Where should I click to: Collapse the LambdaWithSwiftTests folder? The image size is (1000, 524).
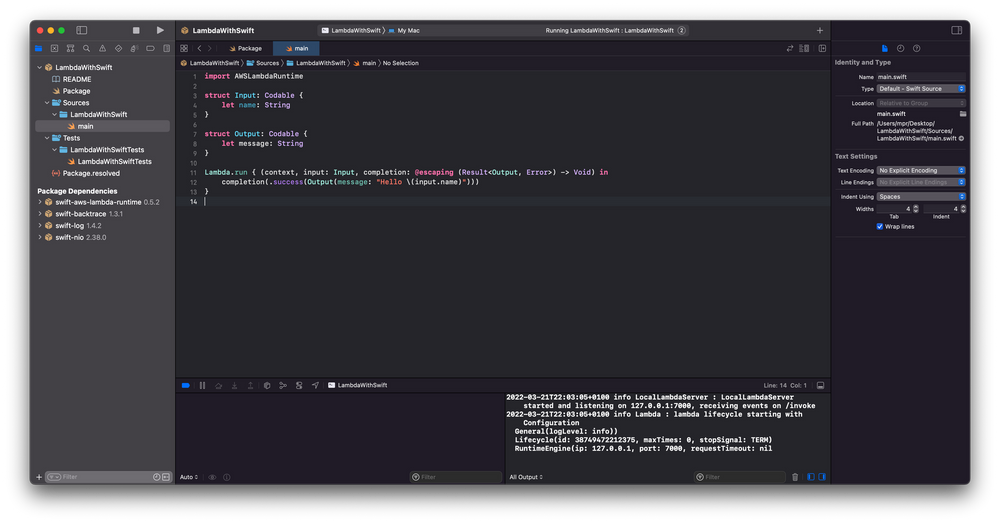(55, 150)
